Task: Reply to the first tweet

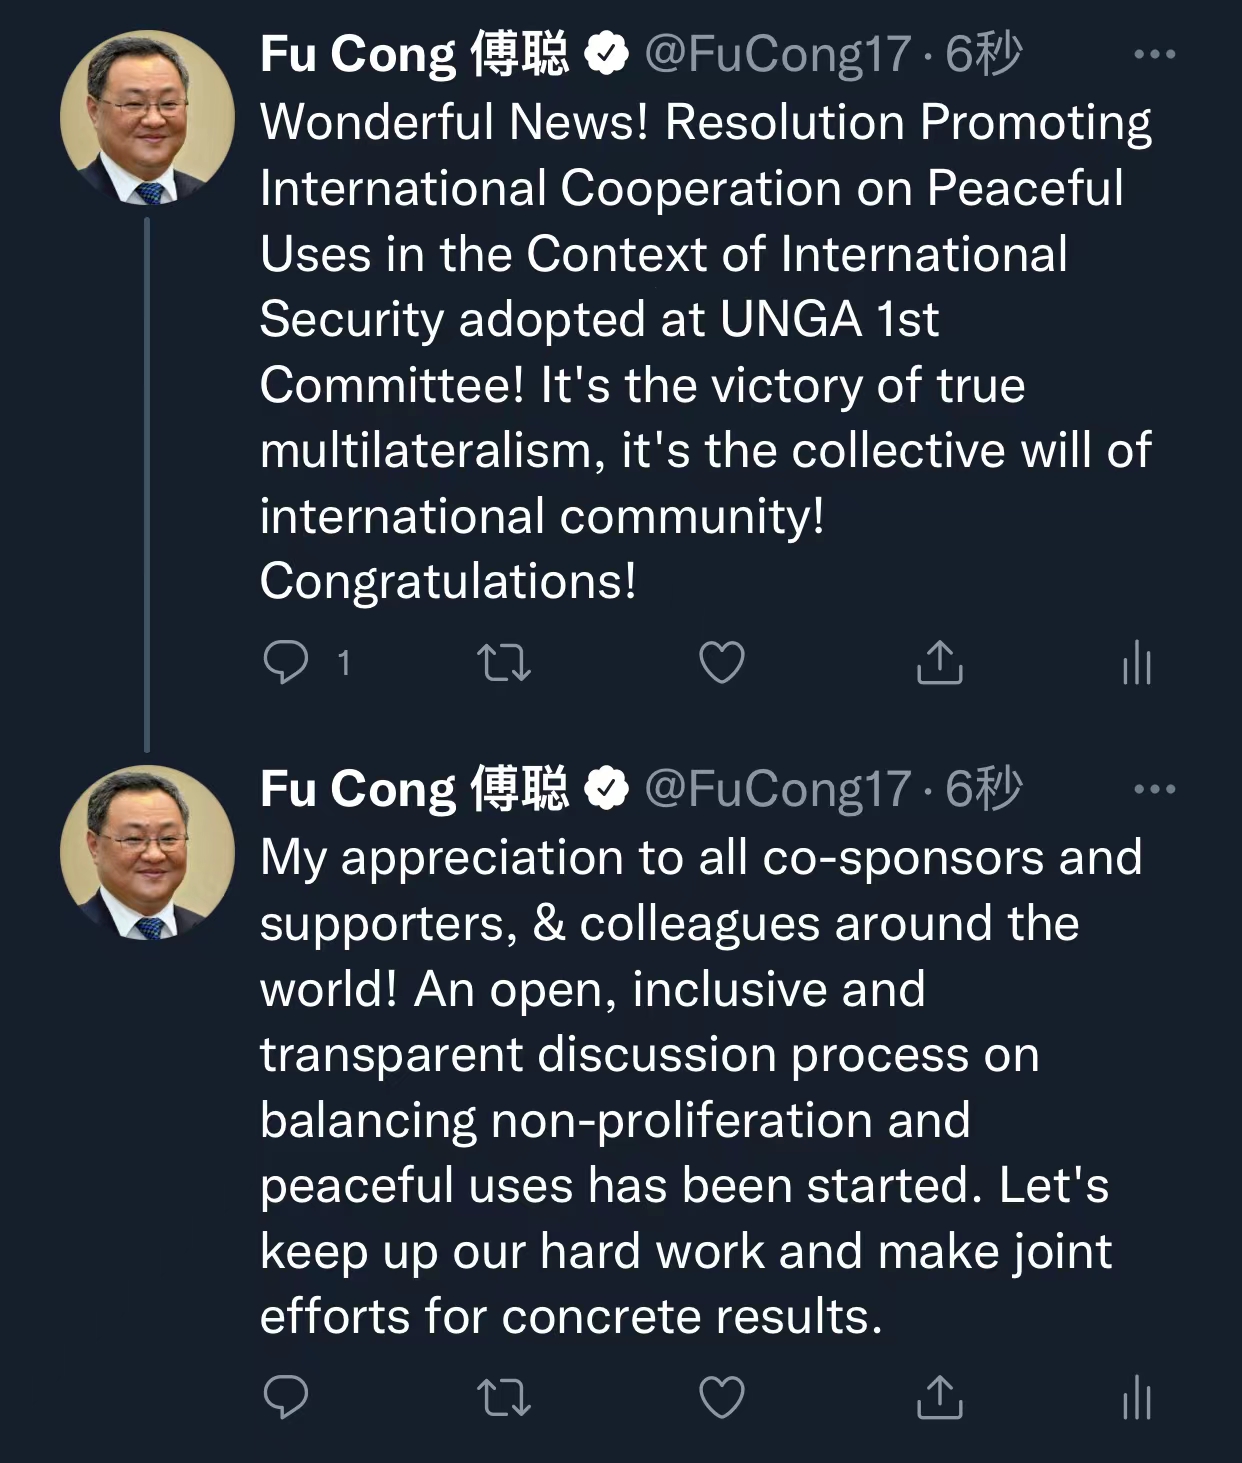Action: (x=286, y=662)
